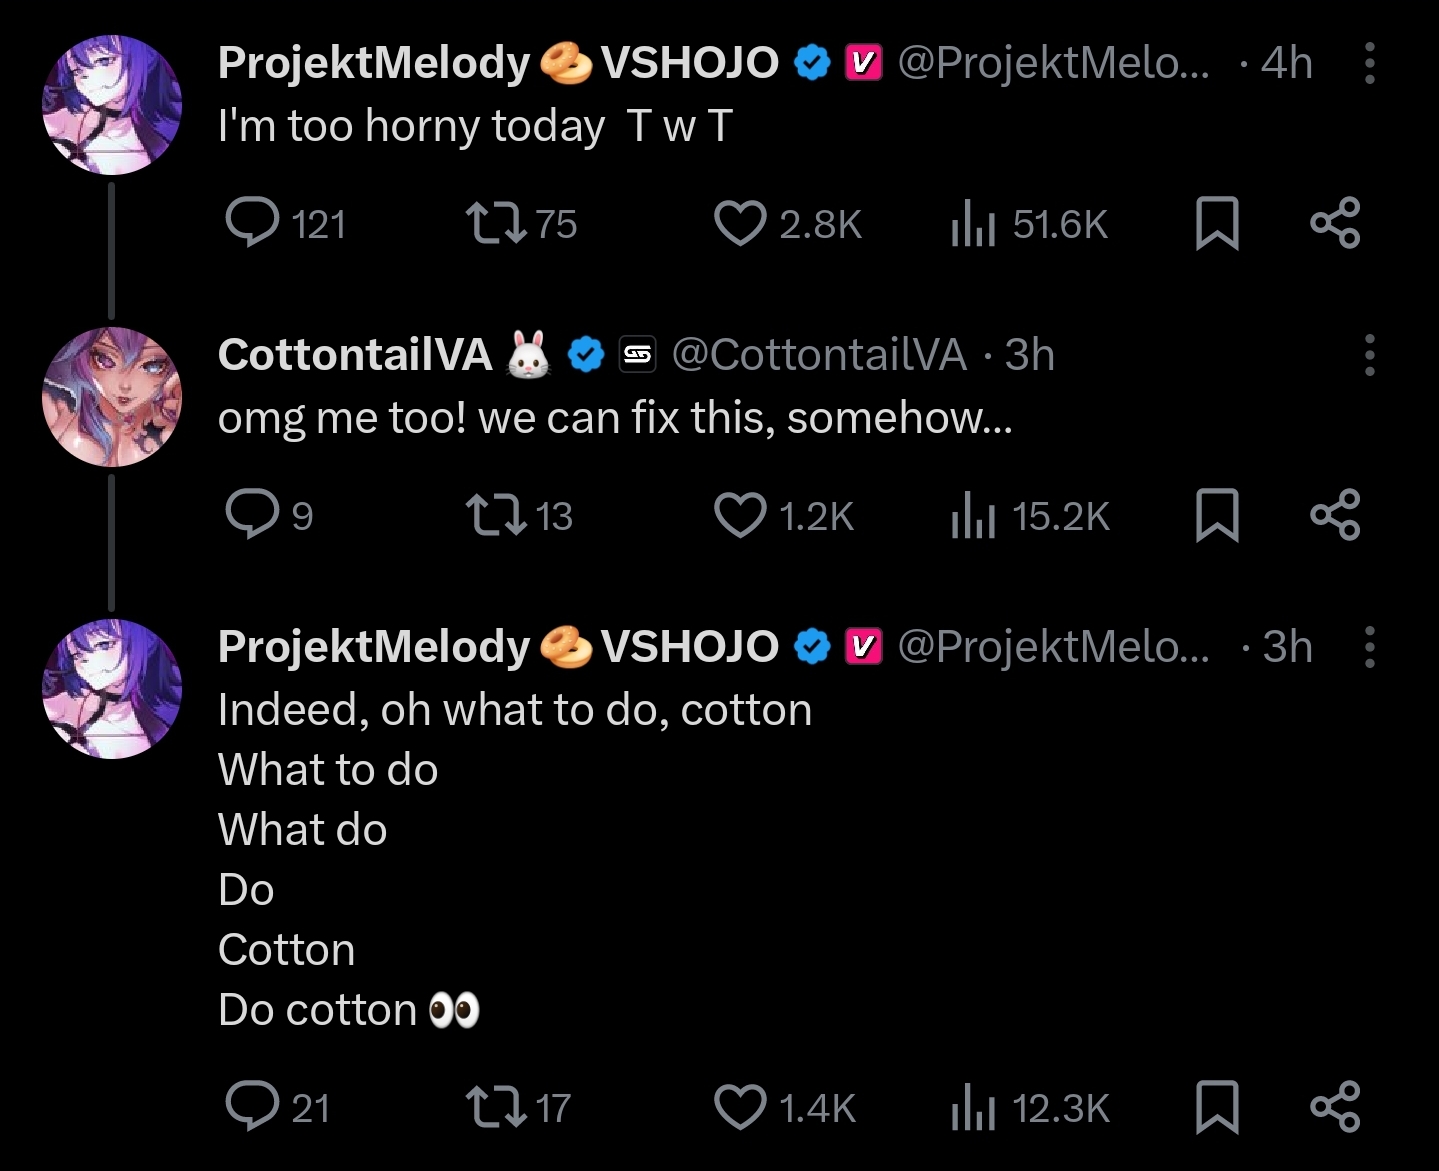This screenshot has width=1439, height=1171.
Task: Bookmark the first tweet in thread
Action: (x=1217, y=222)
